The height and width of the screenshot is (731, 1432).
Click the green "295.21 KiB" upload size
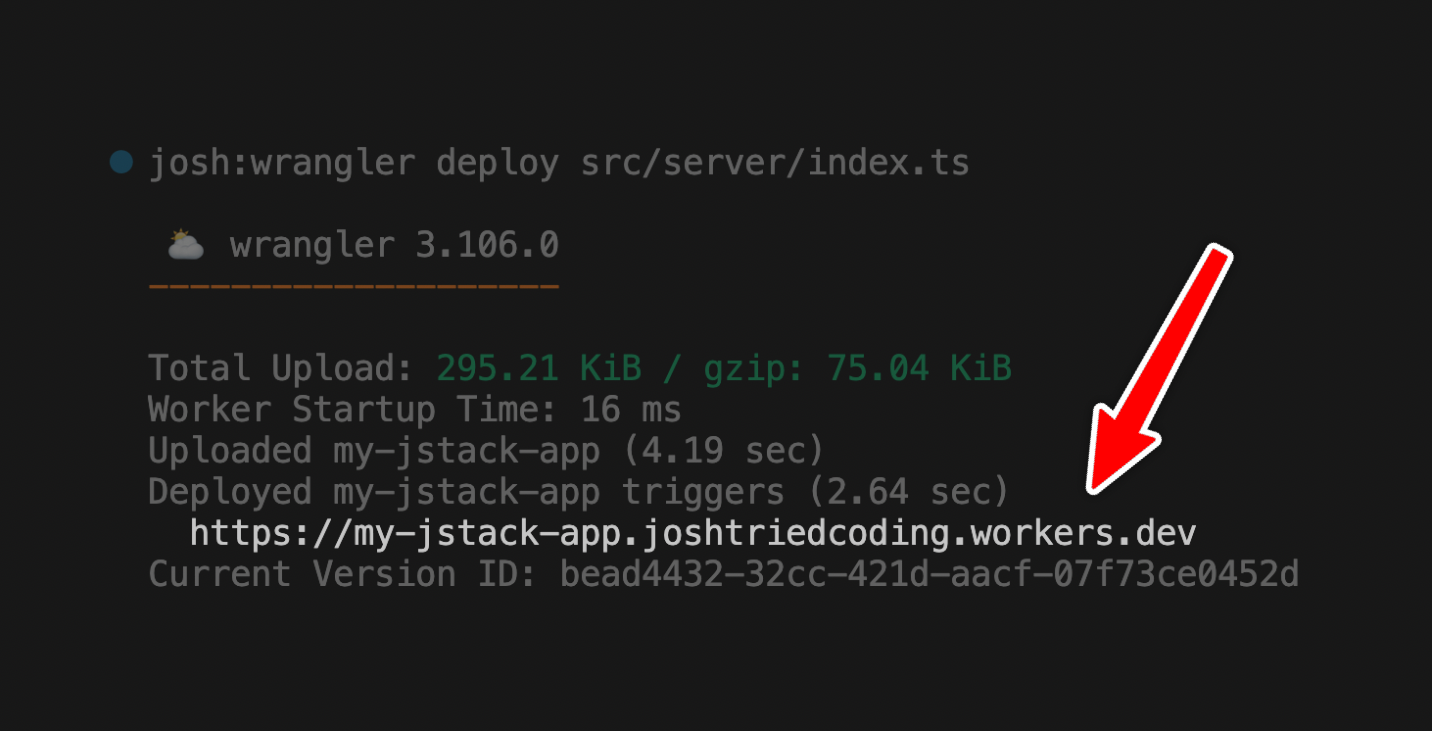[x=538, y=368]
